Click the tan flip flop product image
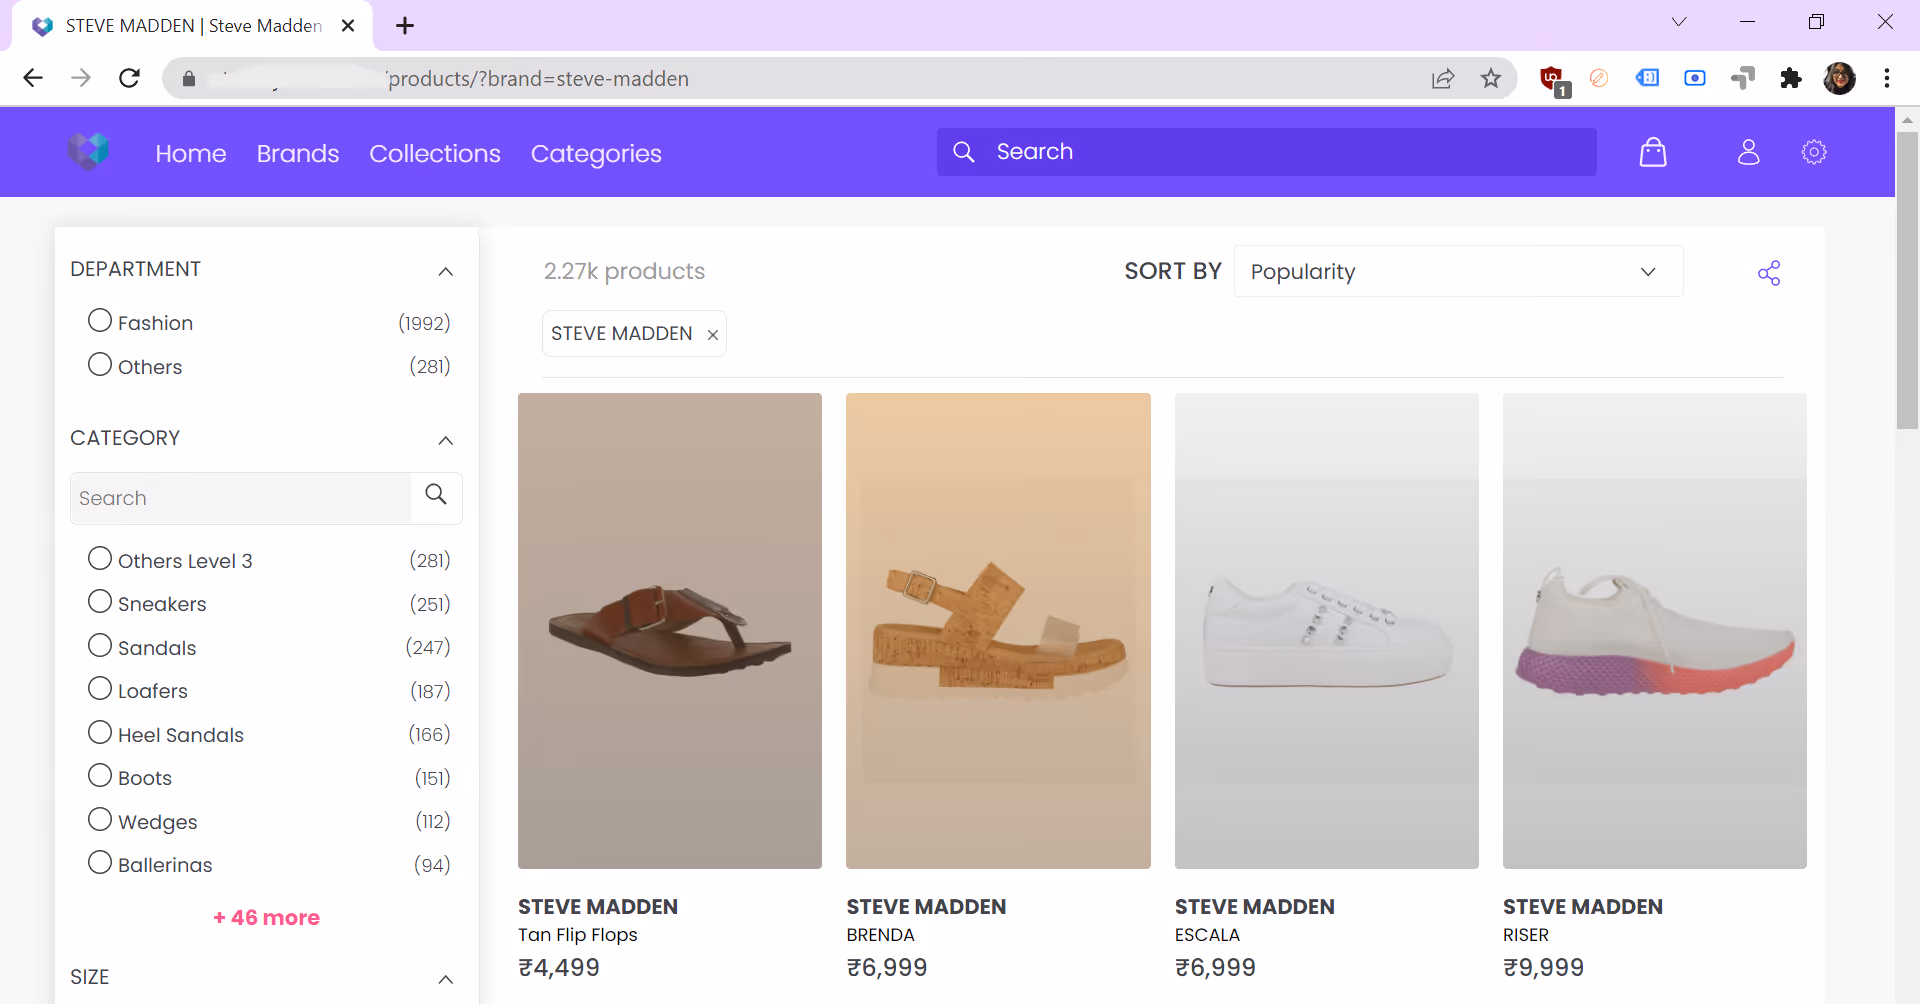 coord(670,630)
